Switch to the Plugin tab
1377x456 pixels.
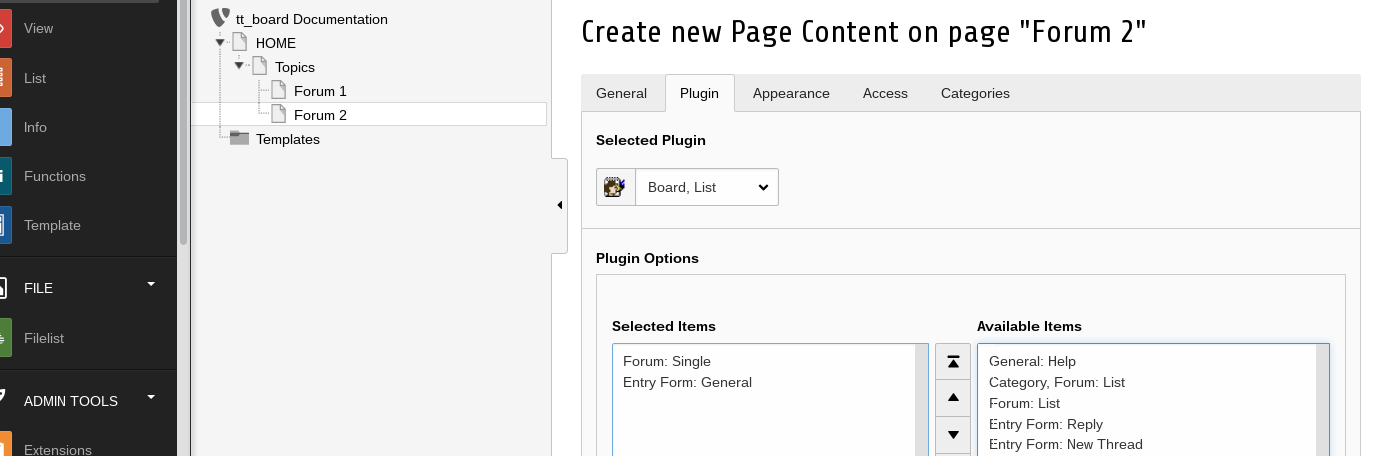699,93
